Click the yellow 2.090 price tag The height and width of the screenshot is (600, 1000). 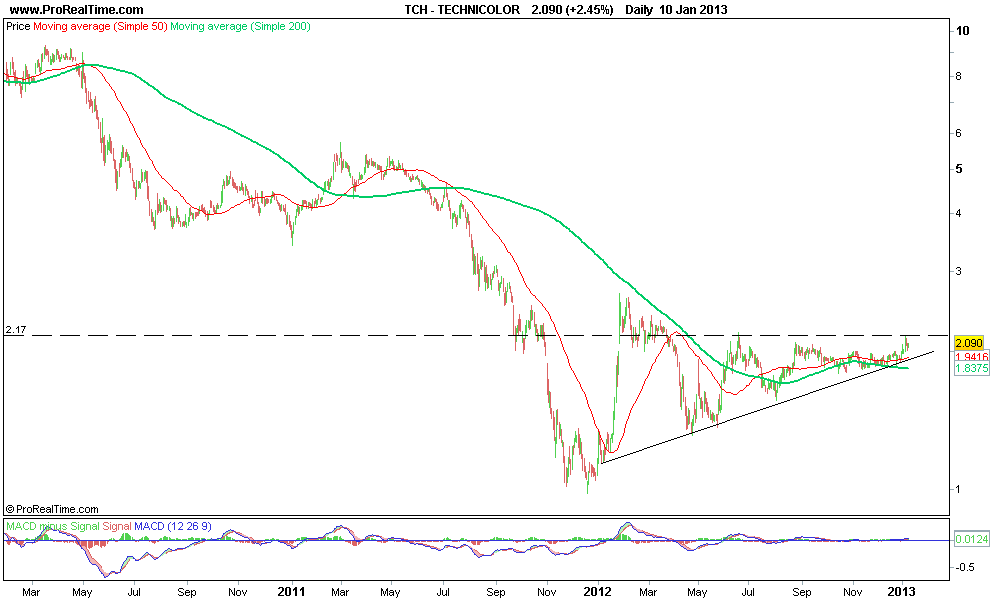point(969,344)
